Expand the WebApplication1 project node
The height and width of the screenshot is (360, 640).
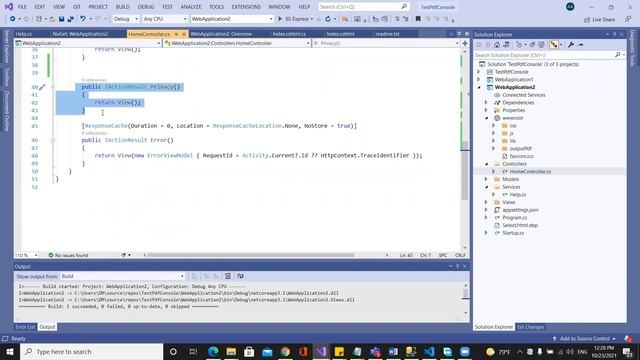479,80
